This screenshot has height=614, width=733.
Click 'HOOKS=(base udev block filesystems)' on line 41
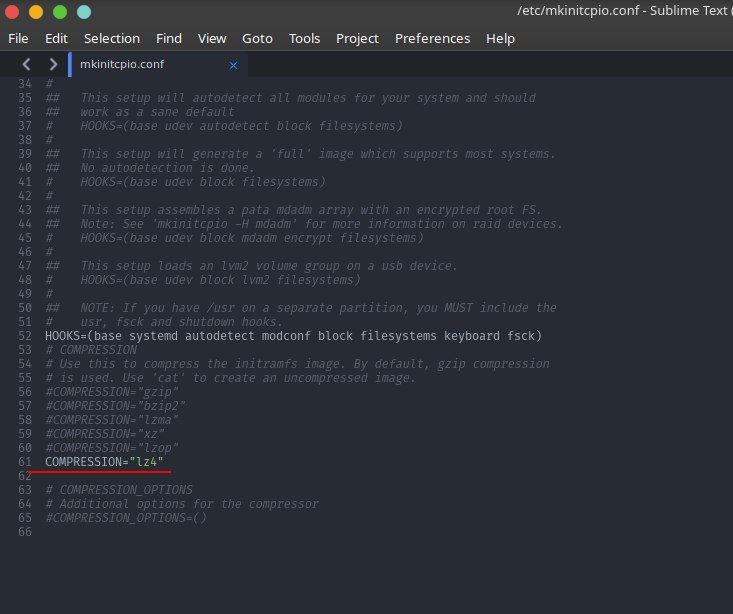(x=185, y=182)
